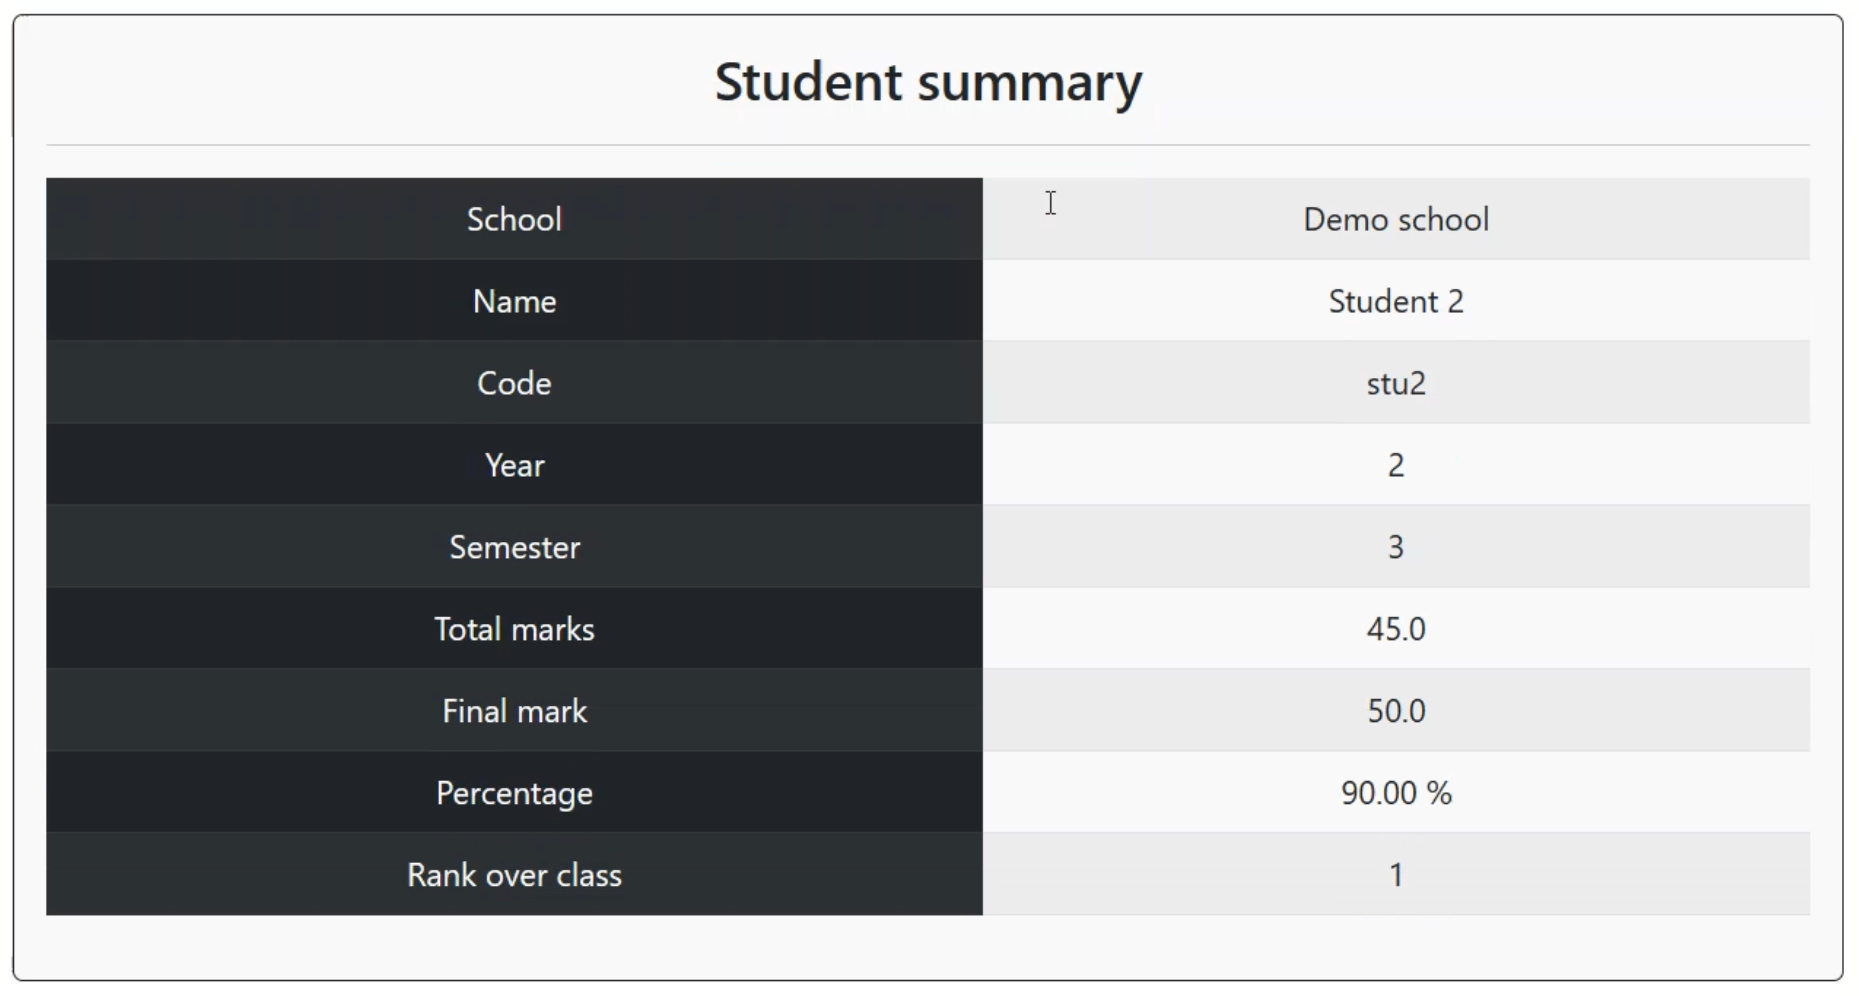The image size is (1859, 996).
Task: Click the 45.0 total marks value
Action: [1395, 629]
